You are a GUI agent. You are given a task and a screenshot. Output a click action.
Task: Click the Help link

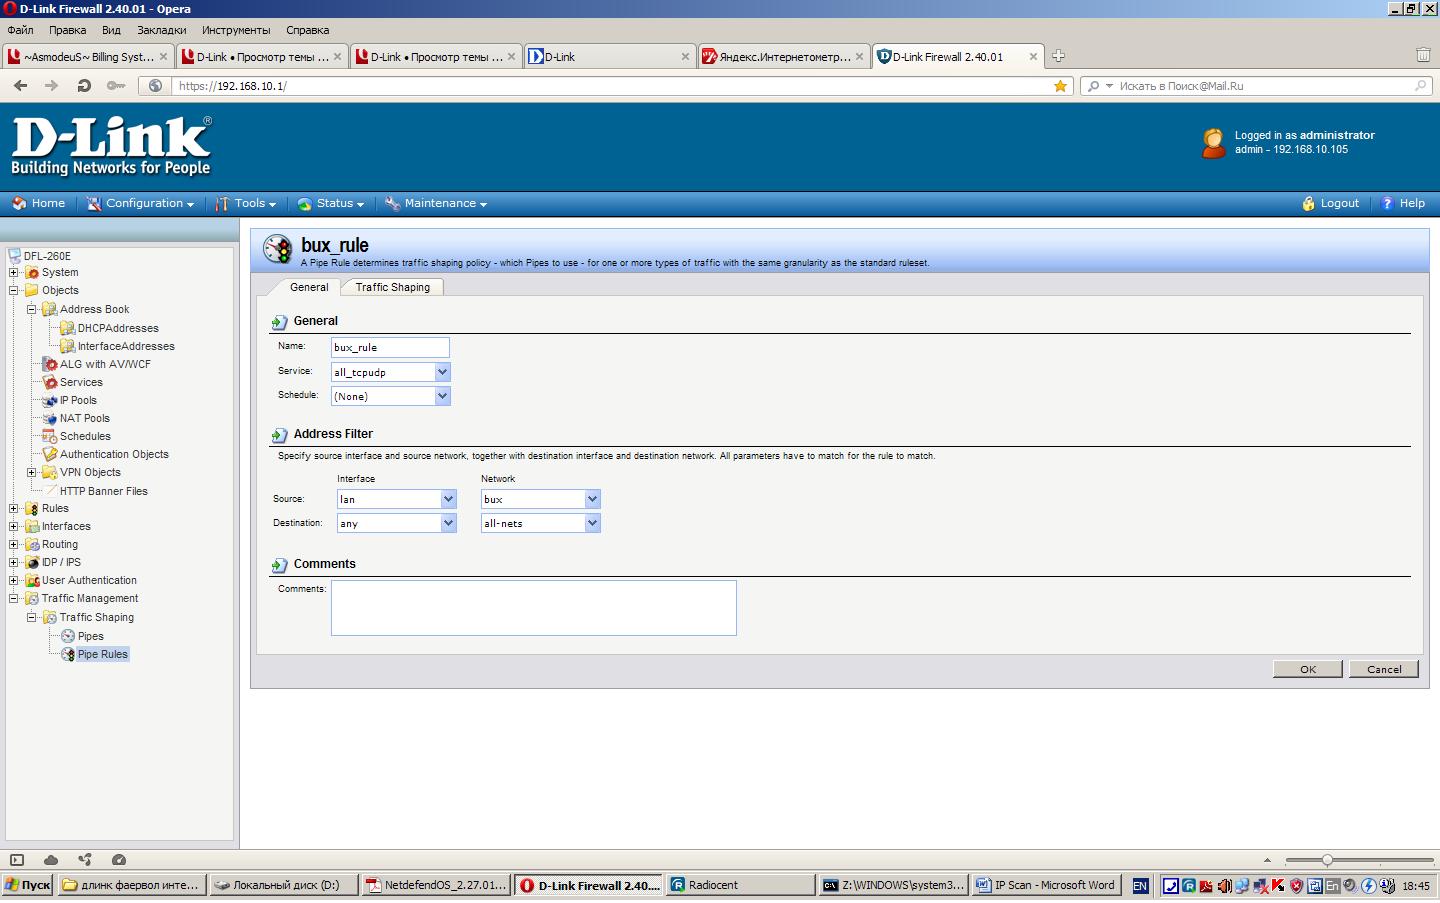pyautogui.click(x=1403, y=203)
